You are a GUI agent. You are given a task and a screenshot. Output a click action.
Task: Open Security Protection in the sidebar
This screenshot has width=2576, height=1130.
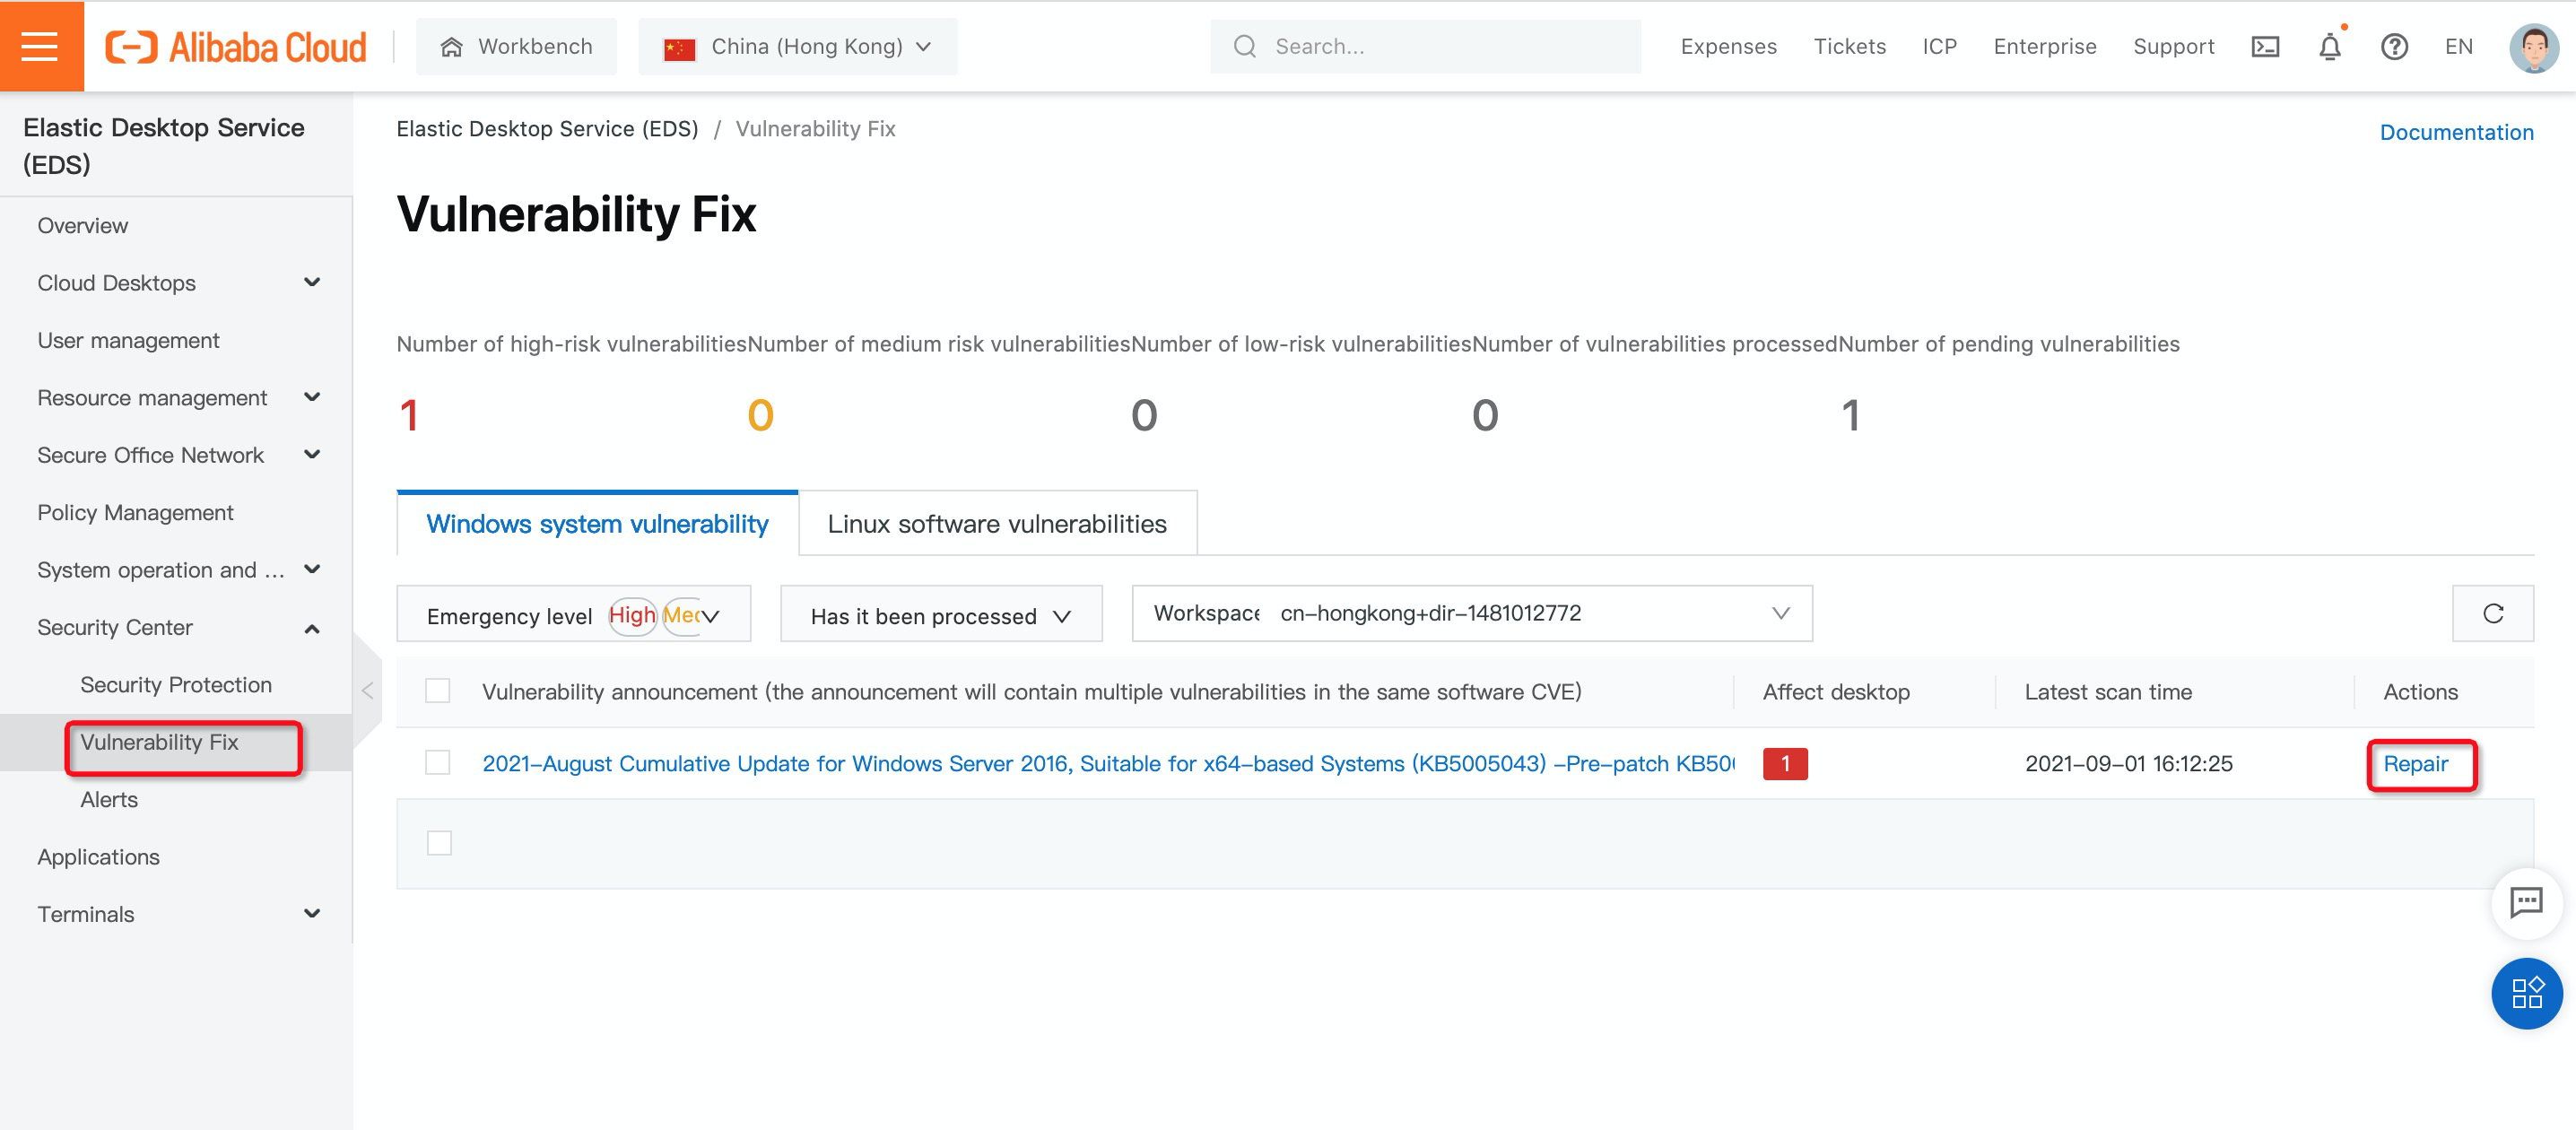[x=176, y=685]
